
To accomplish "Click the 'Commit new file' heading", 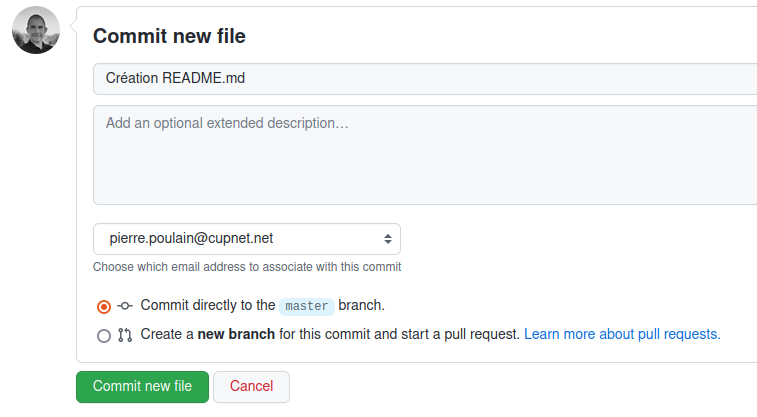I will [x=169, y=36].
